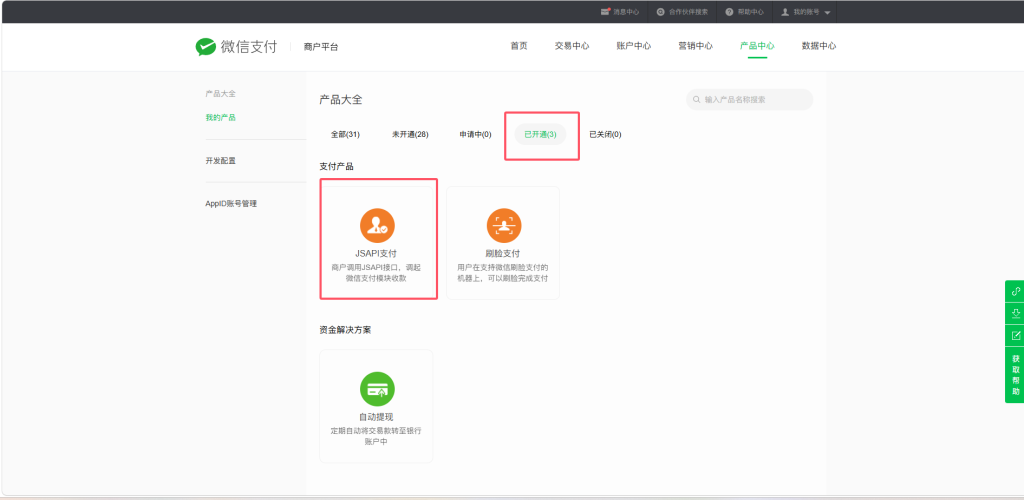The width and height of the screenshot is (1024, 500).
Task: Select the 已开通(3) tab
Action: tap(540, 134)
